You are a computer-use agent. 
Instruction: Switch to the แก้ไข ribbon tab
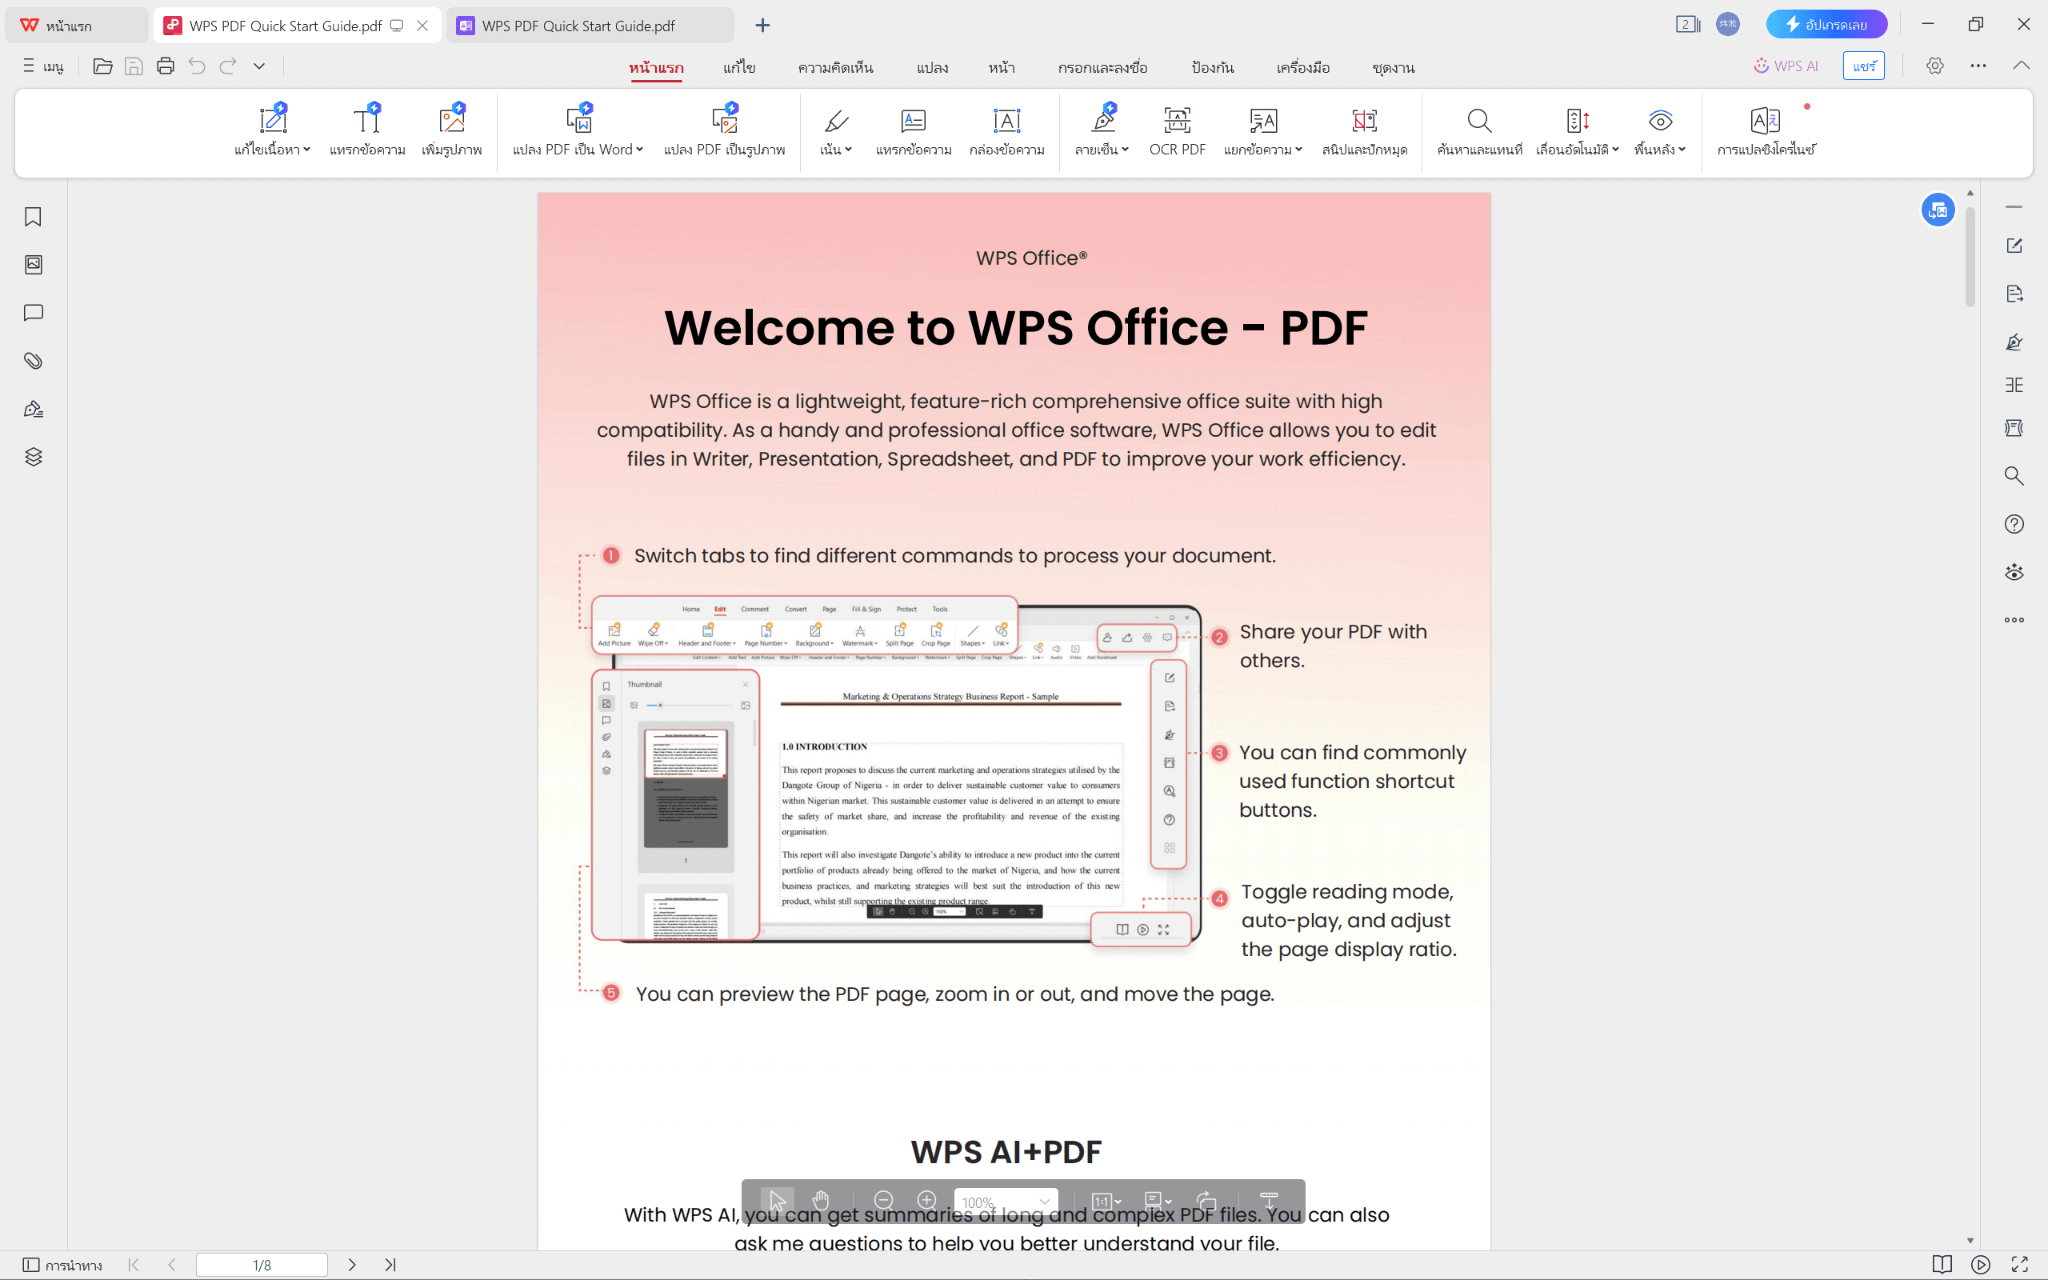click(x=739, y=67)
